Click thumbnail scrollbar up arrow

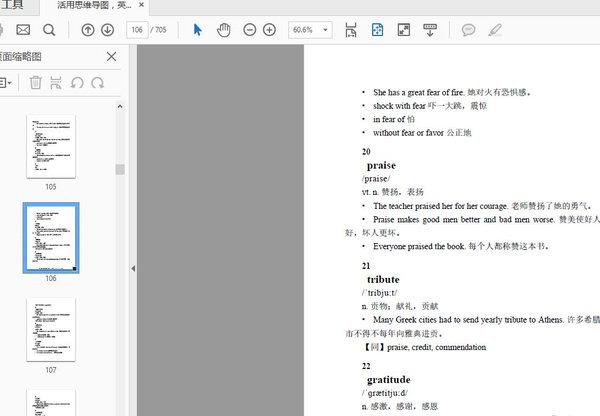point(120,106)
